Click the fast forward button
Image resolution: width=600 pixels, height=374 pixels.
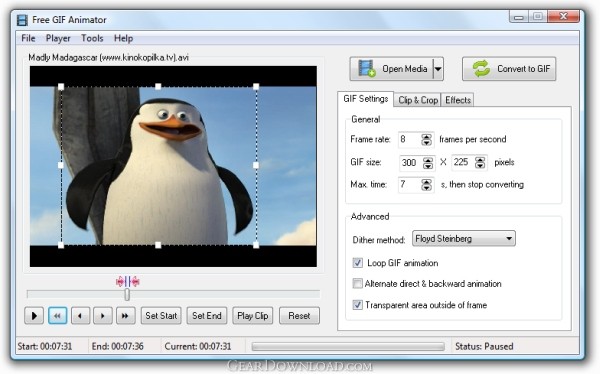[125, 316]
